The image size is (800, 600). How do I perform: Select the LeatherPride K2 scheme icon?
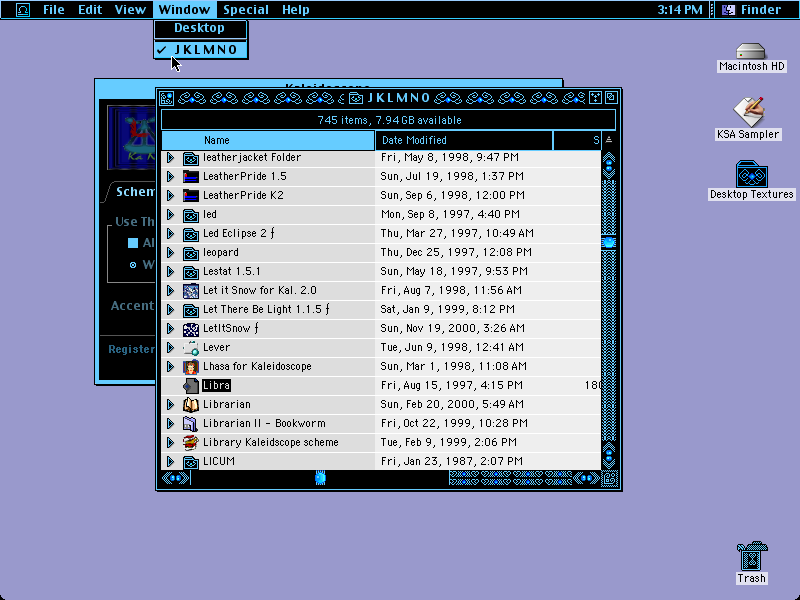pyautogui.click(x=190, y=195)
